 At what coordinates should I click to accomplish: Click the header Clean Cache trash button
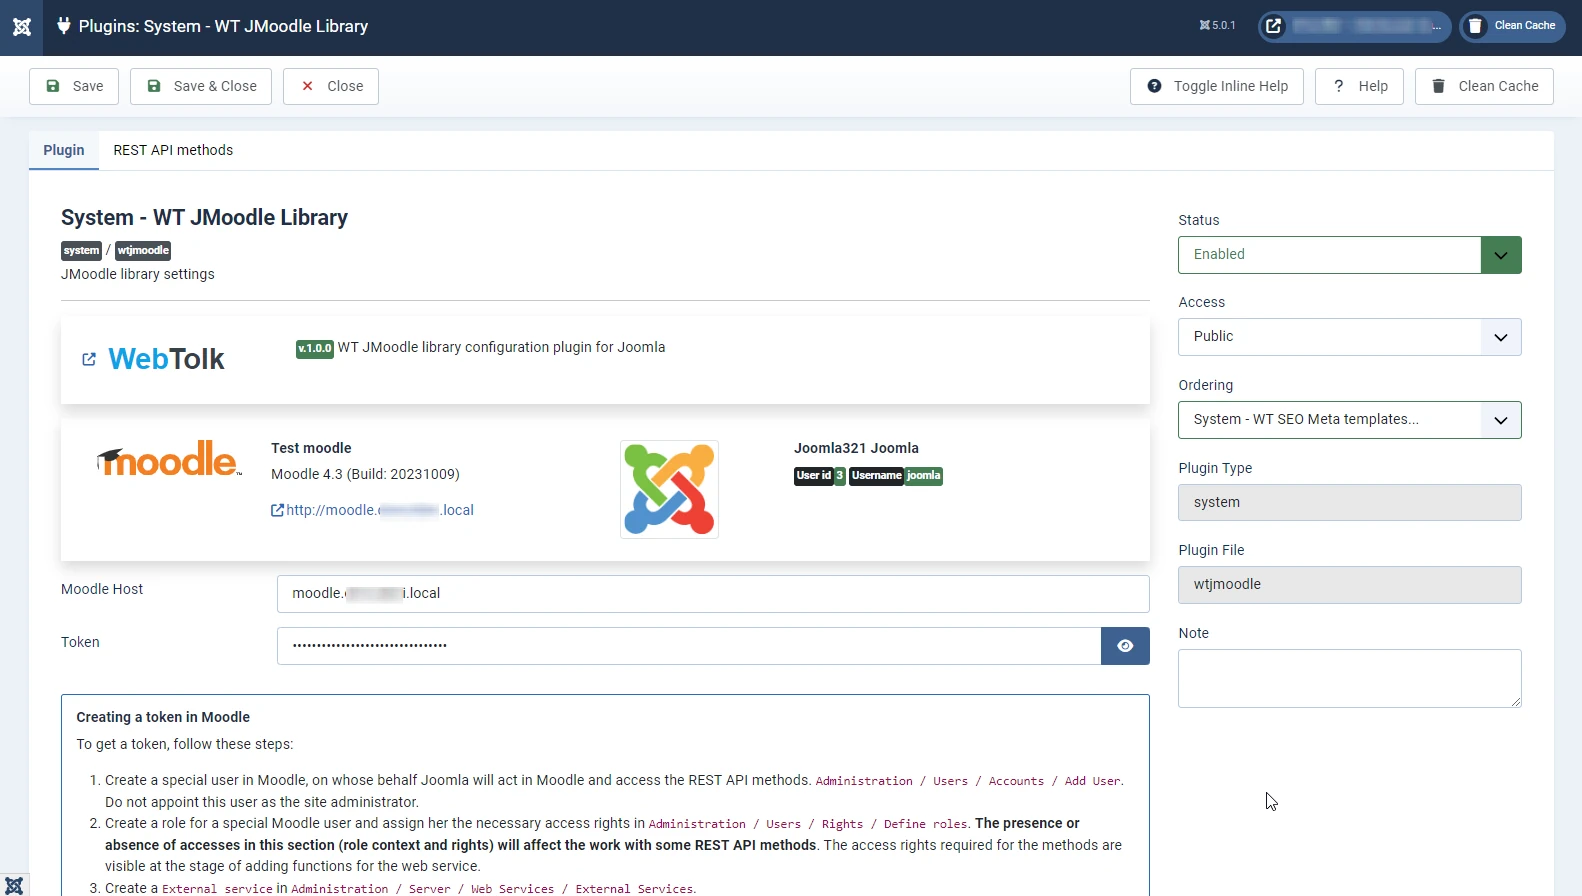pyautogui.click(x=1513, y=26)
